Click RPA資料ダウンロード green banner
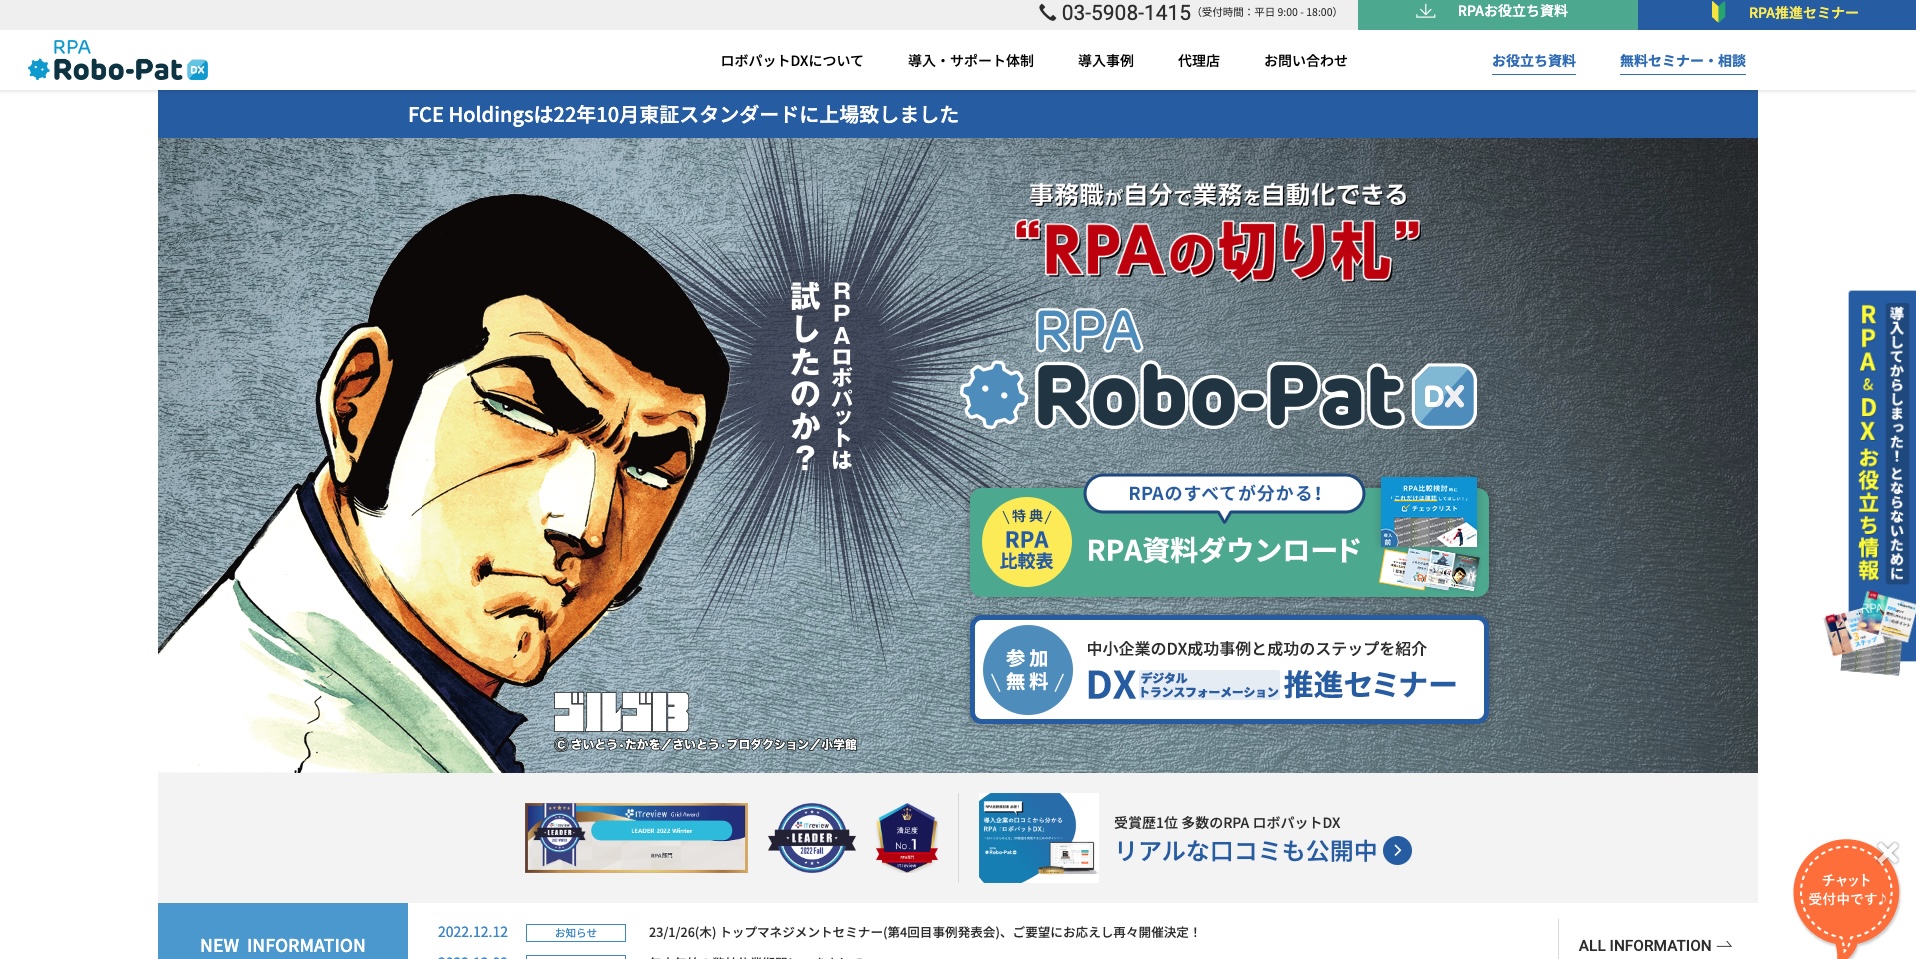This screenshot has height=959, width=1916. point(1229,540)
